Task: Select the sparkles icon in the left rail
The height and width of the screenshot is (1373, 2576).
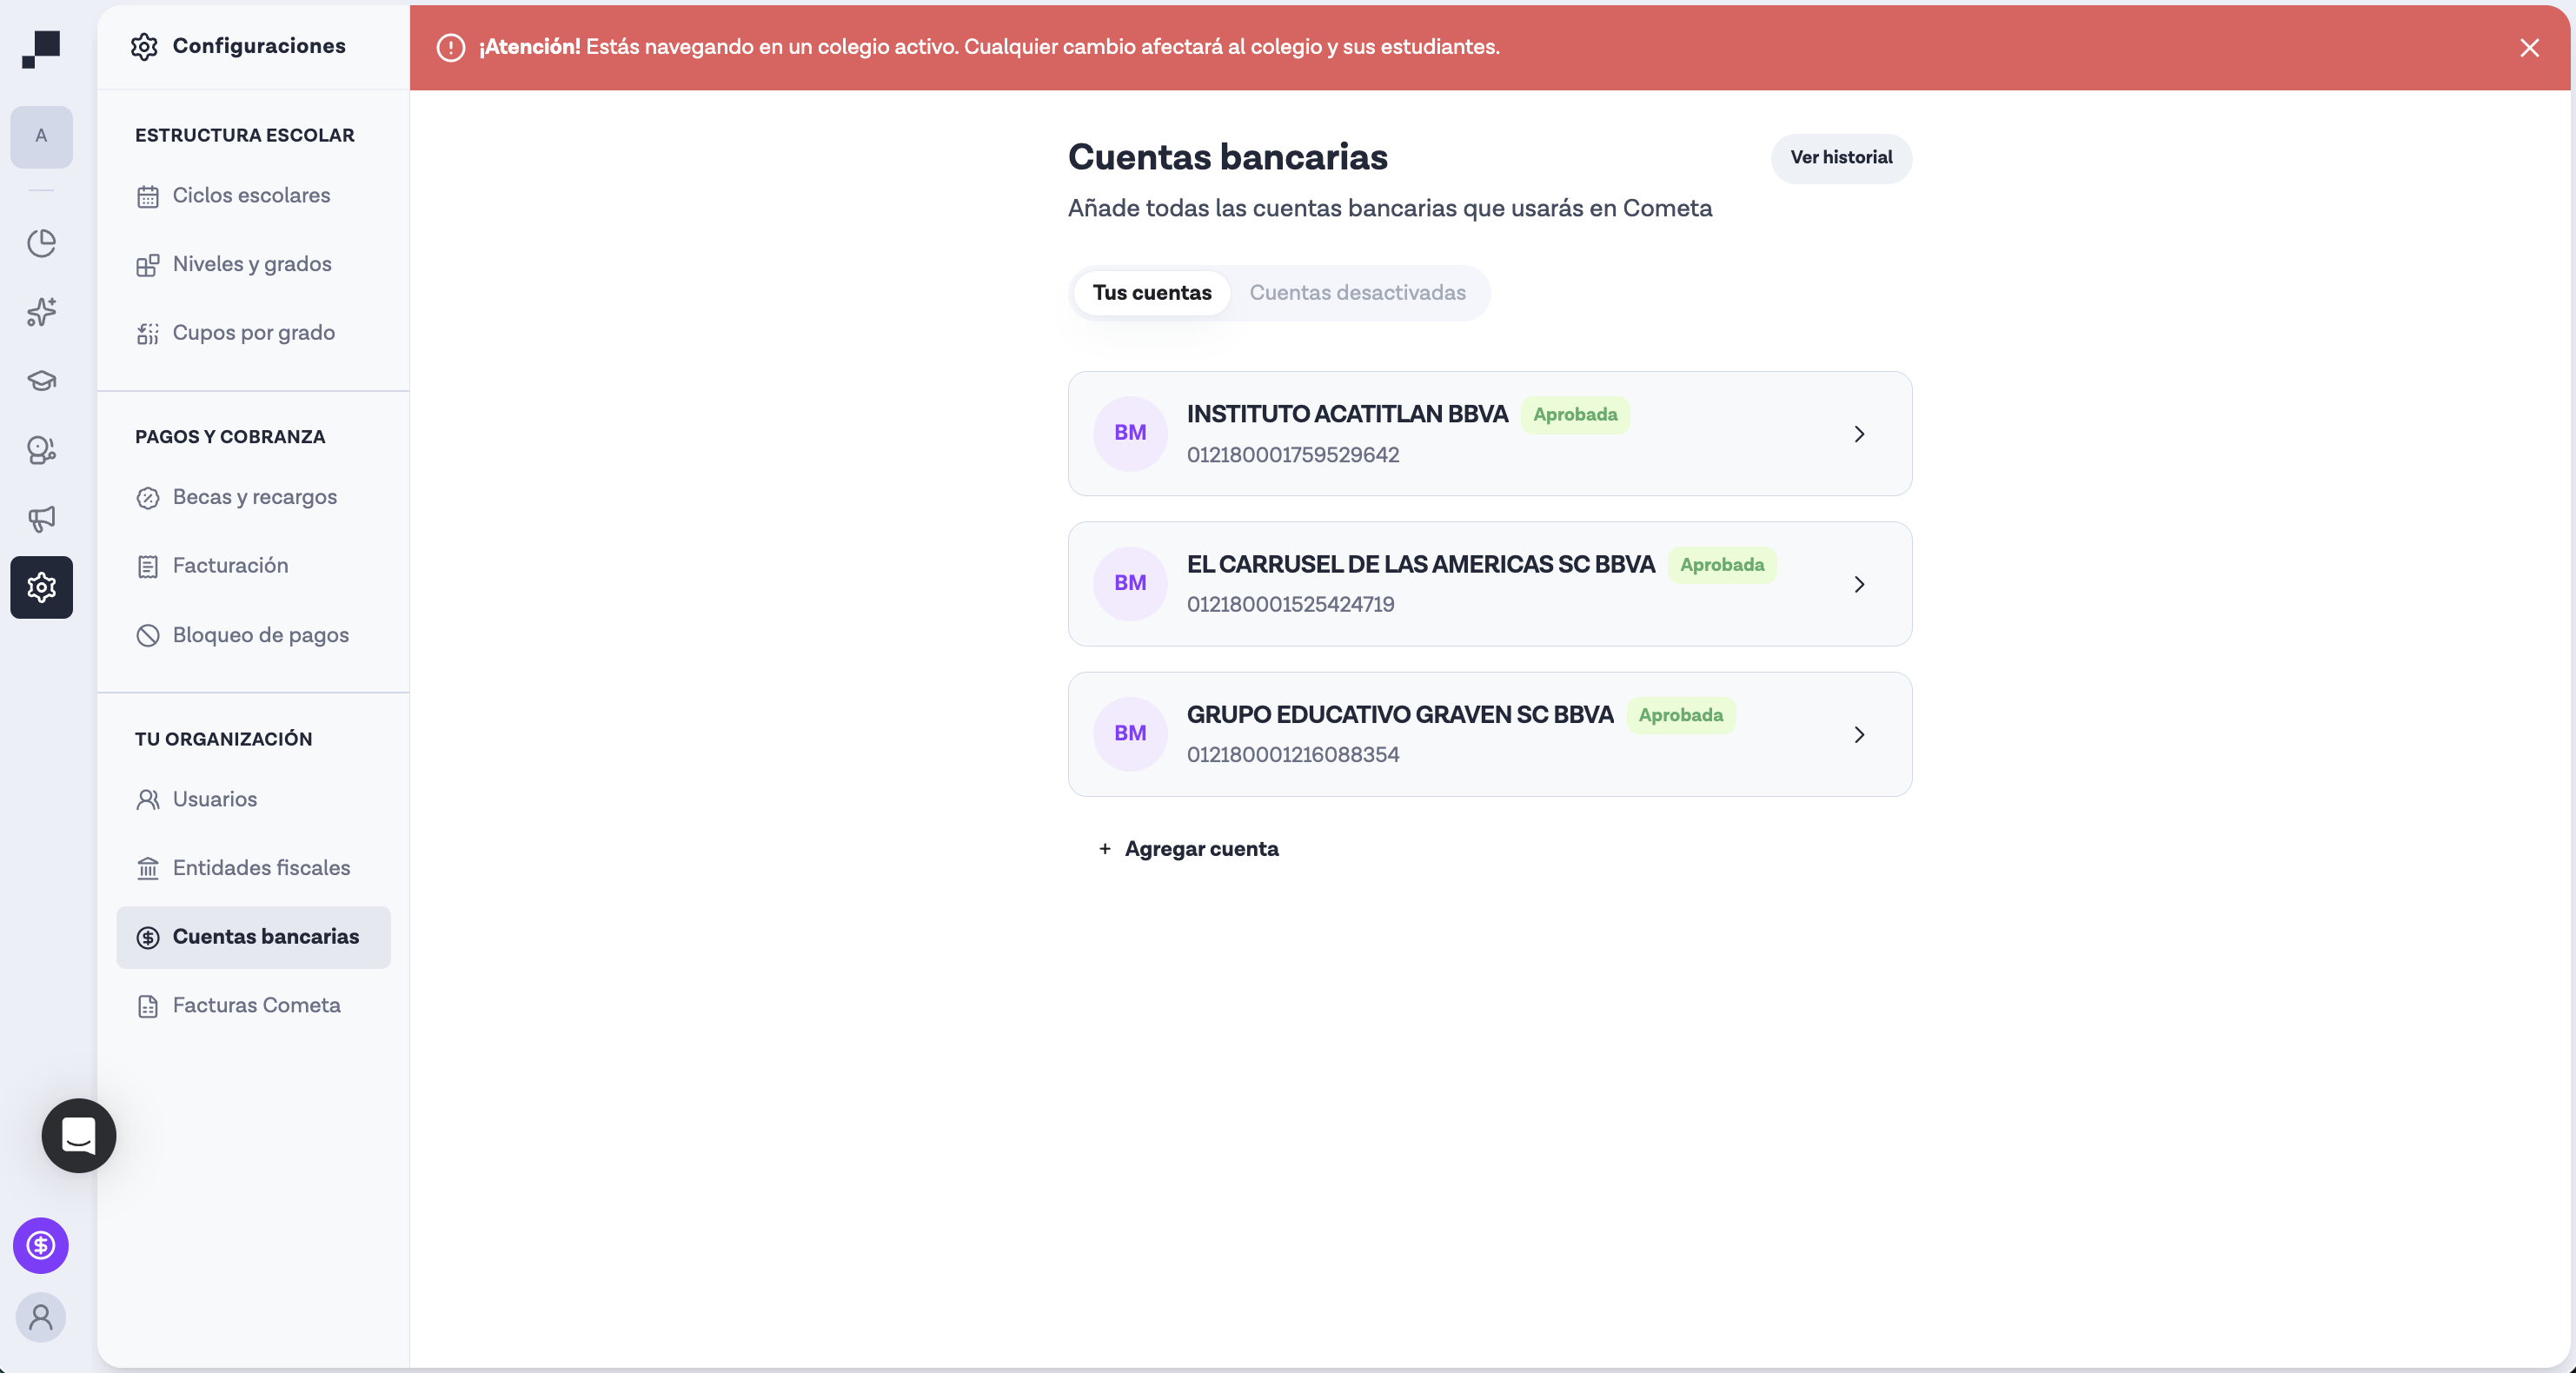Action: (x=41, y=312)
